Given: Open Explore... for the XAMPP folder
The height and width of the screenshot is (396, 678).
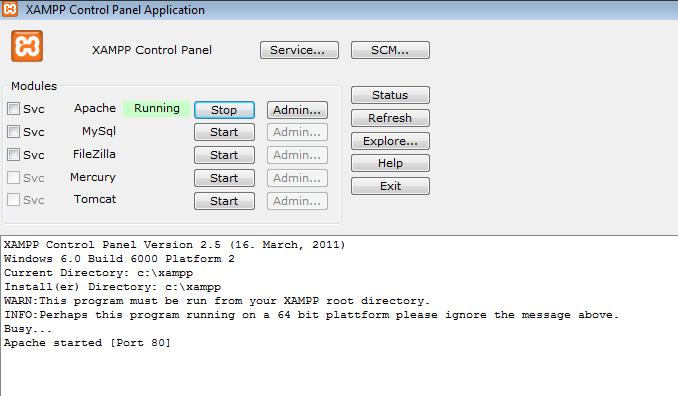Looking at the screenshot, I should coord(390,141).
